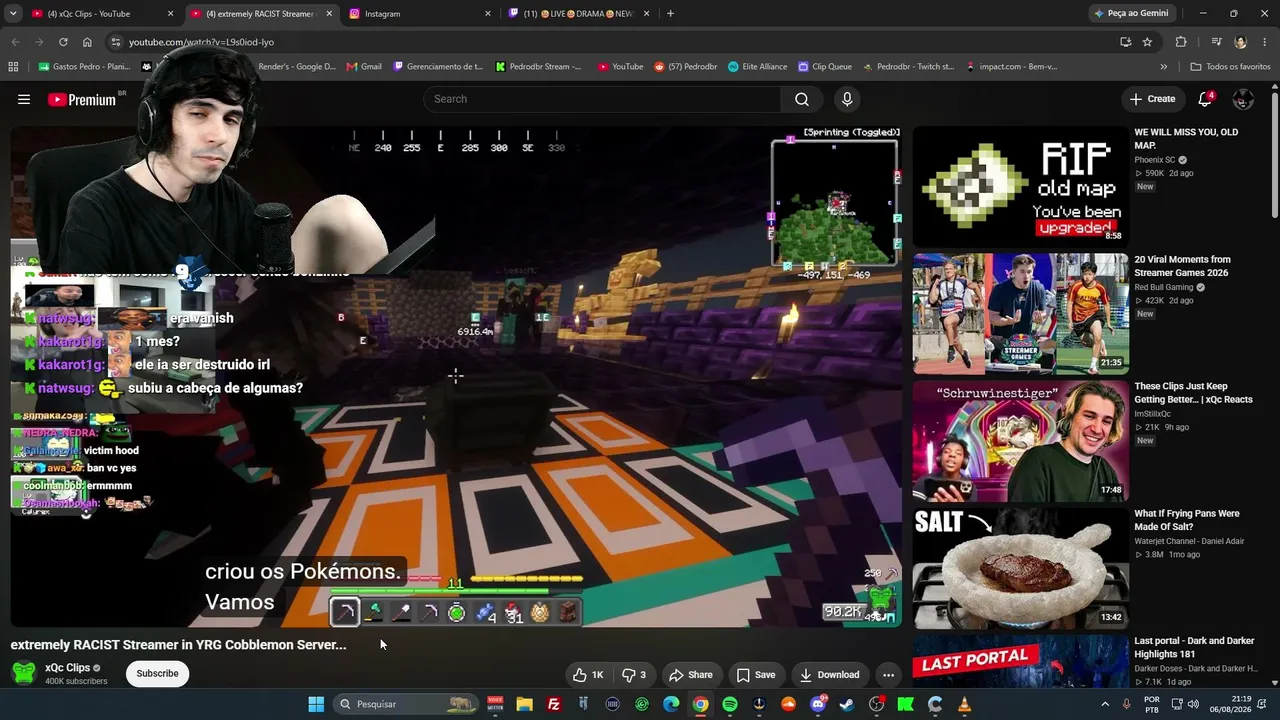Screen dimensions: 1280x720
Task: Launch Spotify from the taskbar
Action: point(730,704)
